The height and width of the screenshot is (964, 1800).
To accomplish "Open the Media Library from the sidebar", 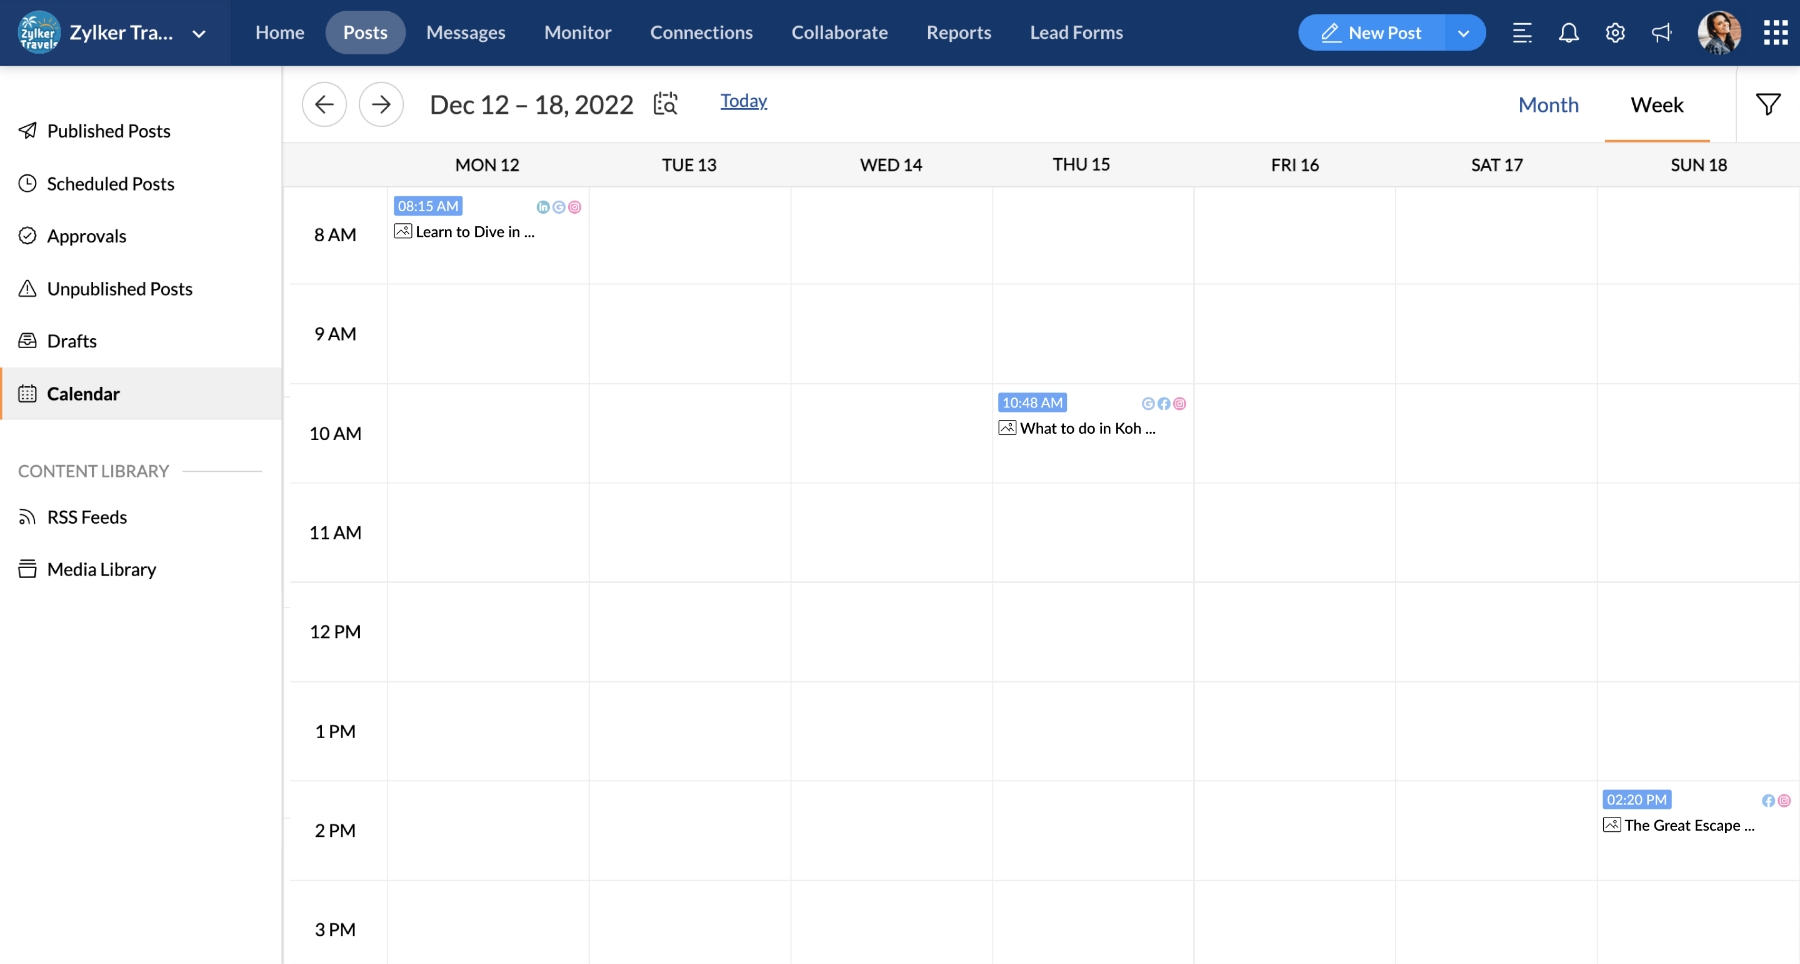I will click(x=100, y=568).
